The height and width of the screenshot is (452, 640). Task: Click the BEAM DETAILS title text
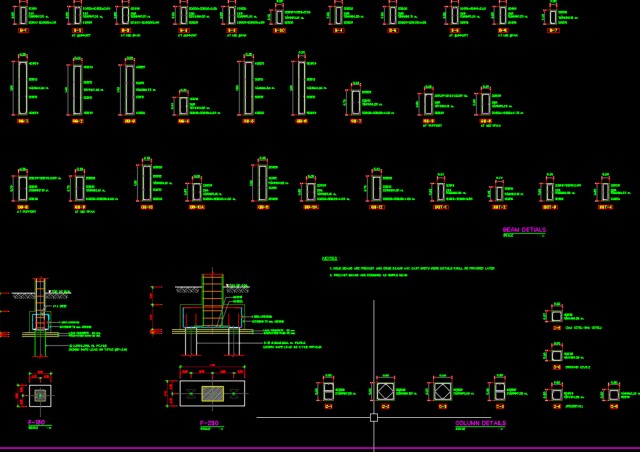click(x=524, y=229)
